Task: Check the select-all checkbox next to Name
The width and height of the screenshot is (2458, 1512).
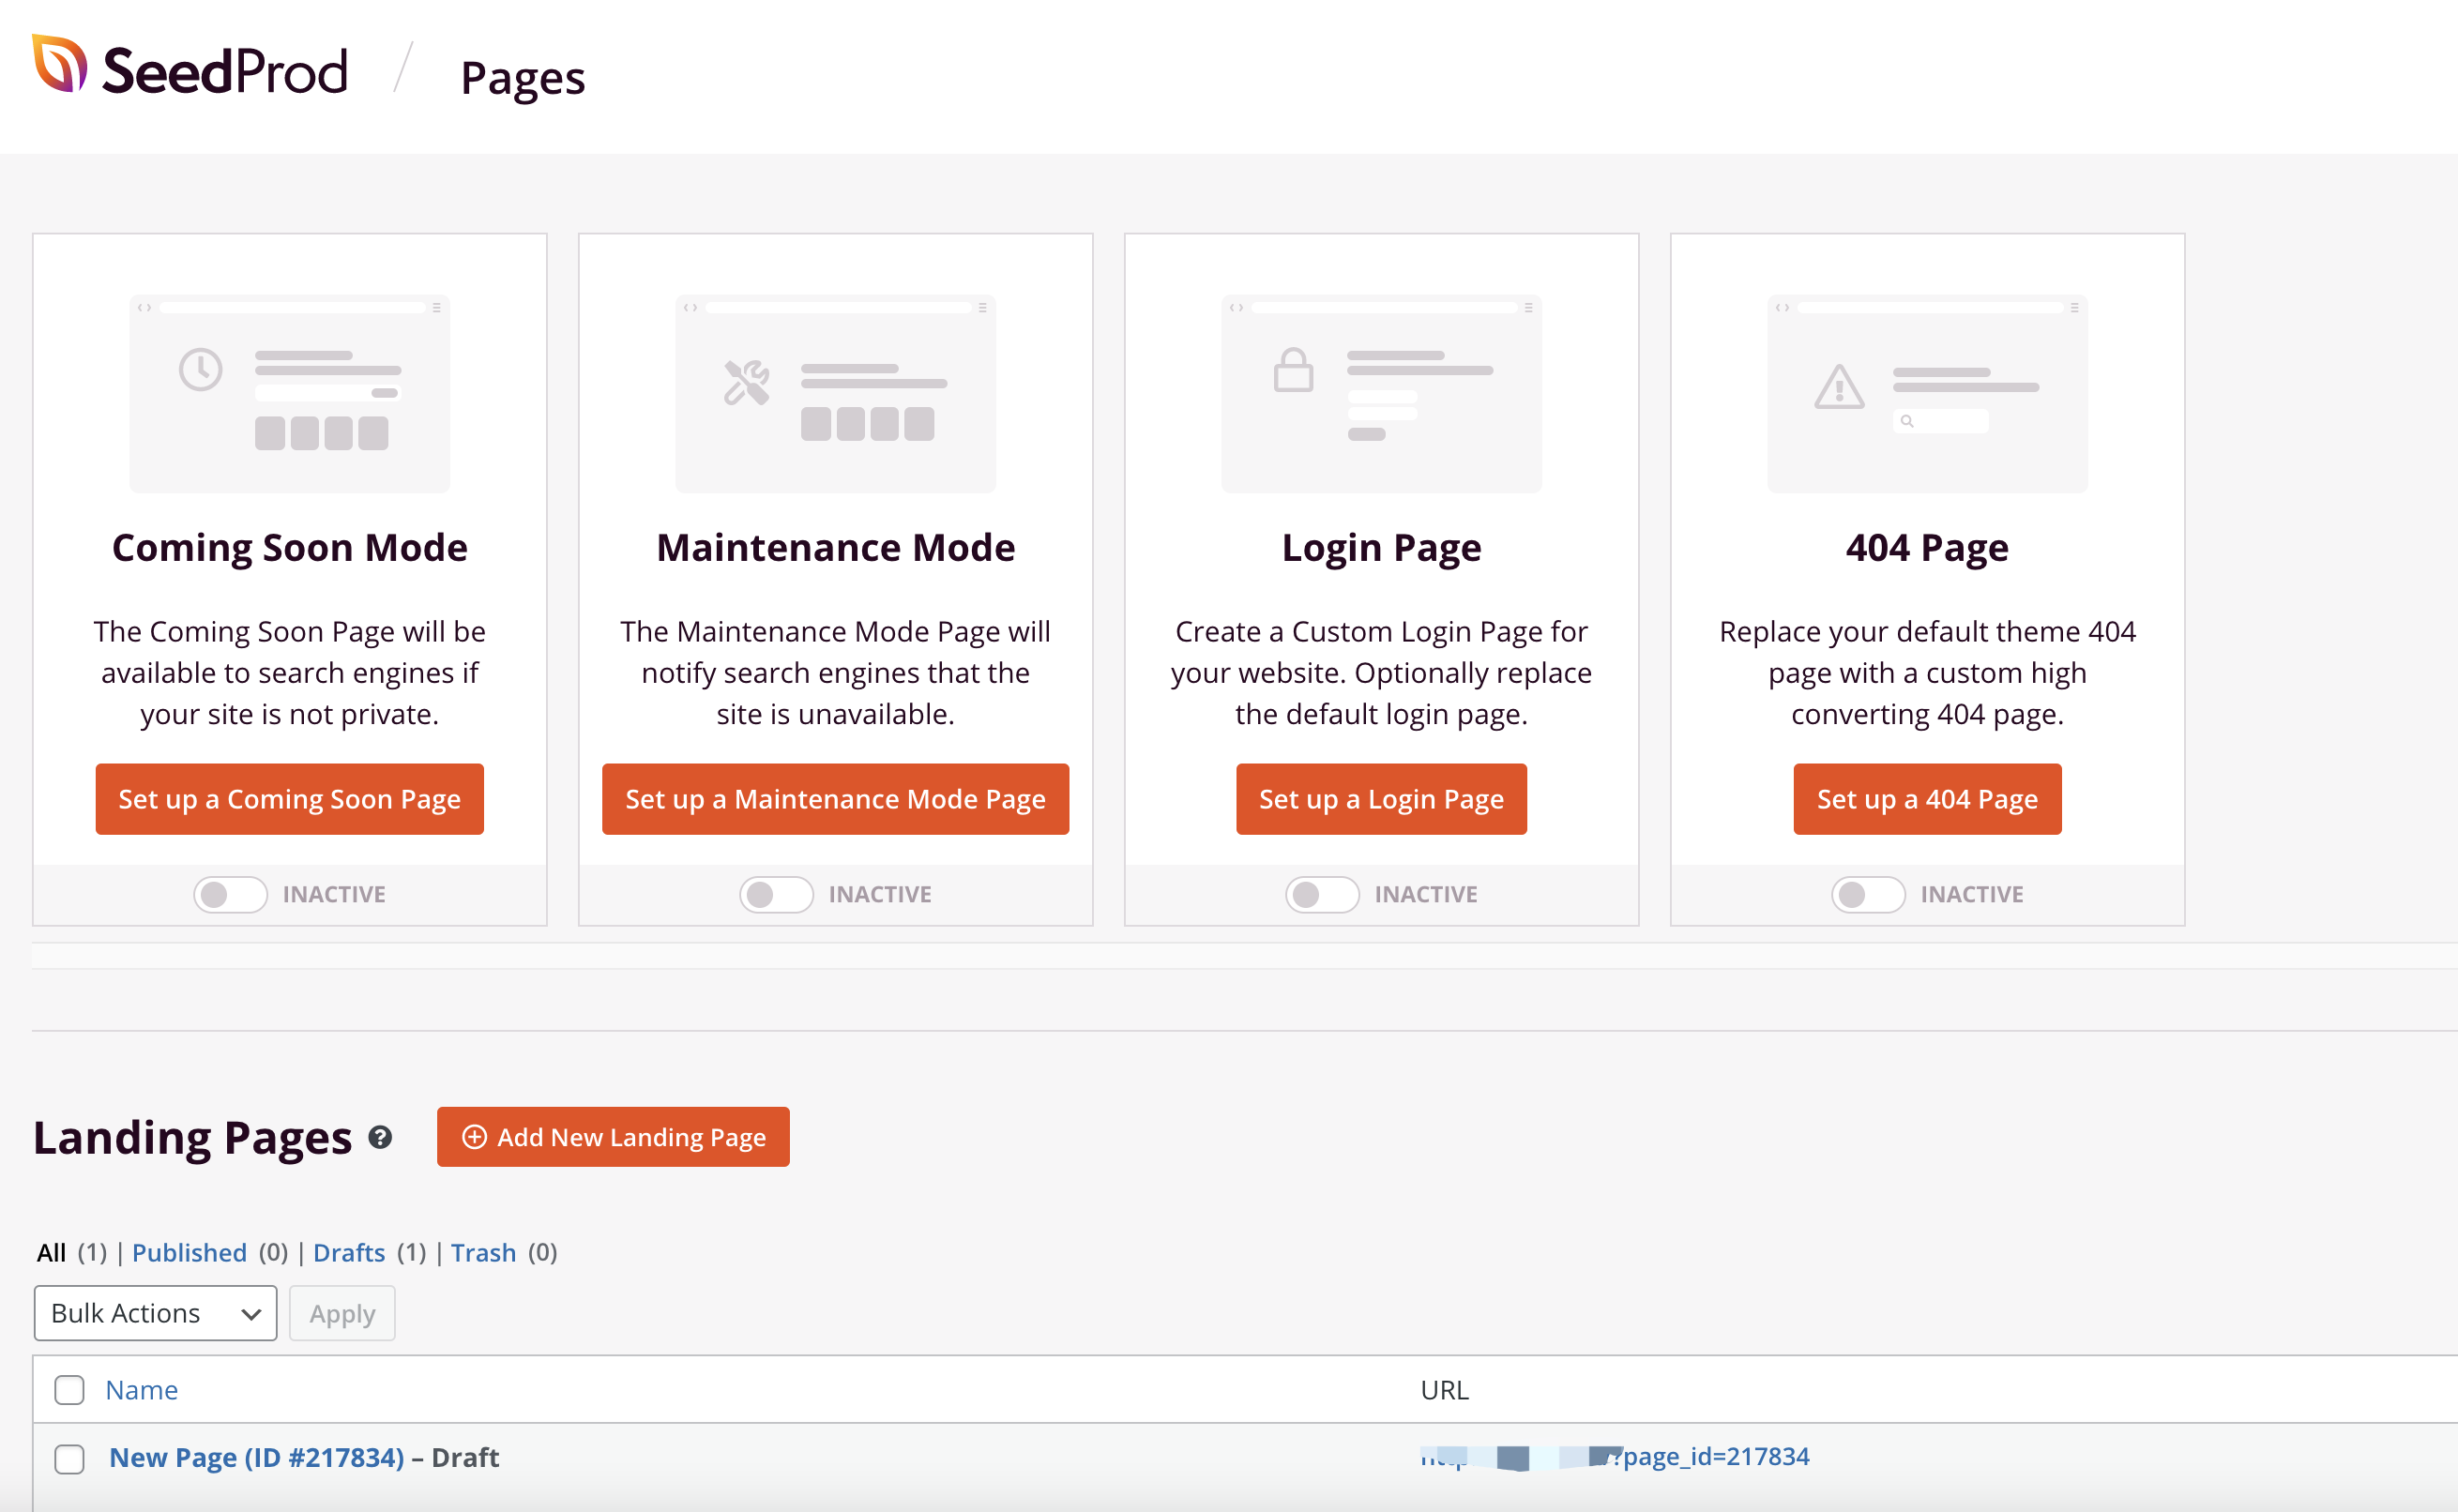Action: tap(69, 1390)
